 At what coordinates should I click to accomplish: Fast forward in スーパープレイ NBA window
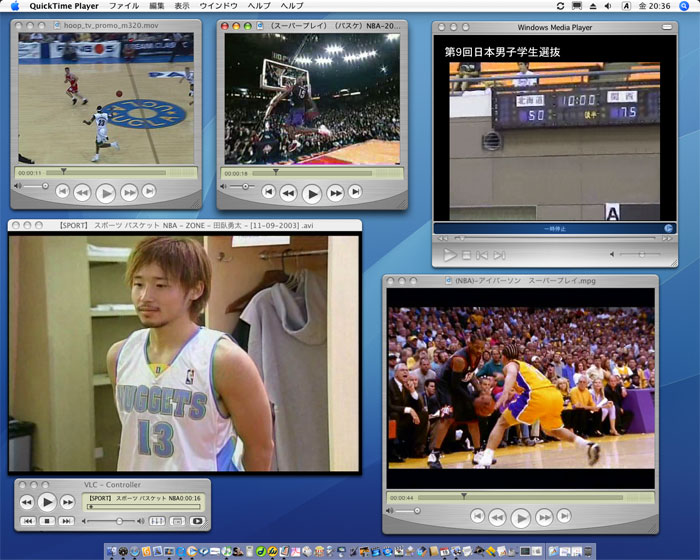(x=335, y=193)
